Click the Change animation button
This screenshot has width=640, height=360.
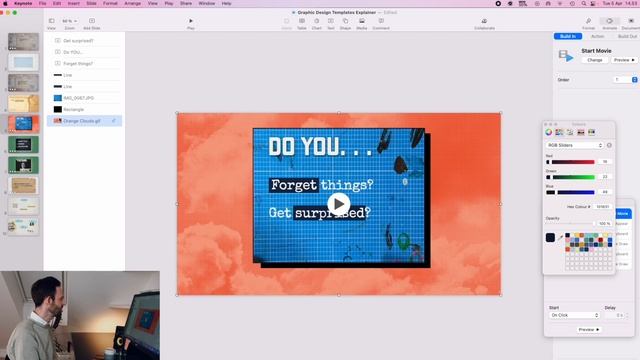[595, 60]
